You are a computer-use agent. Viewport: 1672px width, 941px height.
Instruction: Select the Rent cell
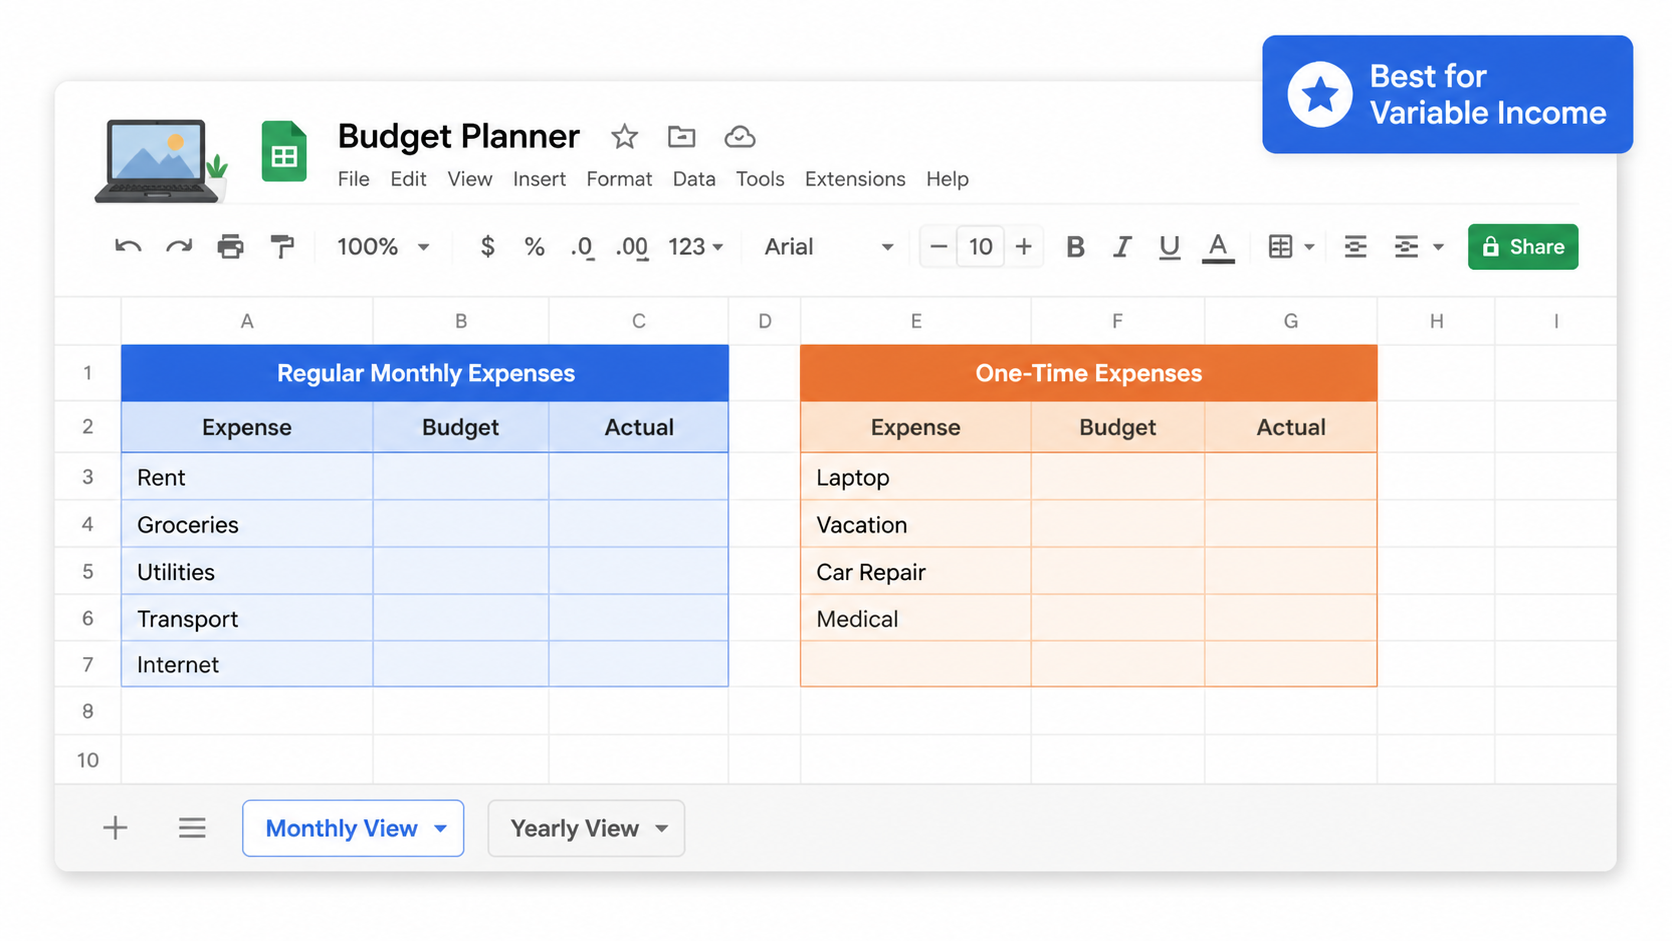(247, 477)
